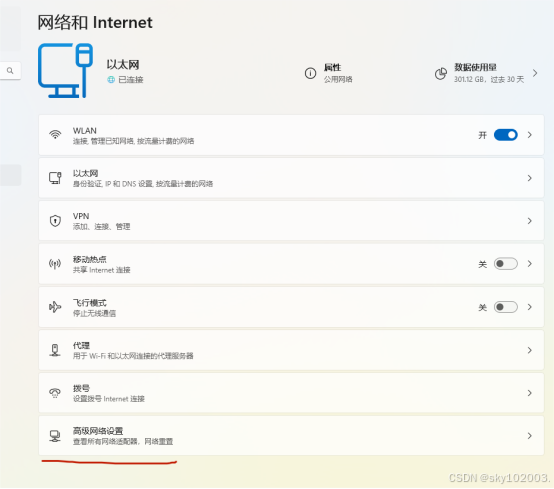
Task: Click the Ethernet monitor icon in list
Action: [x=55, y=178]
